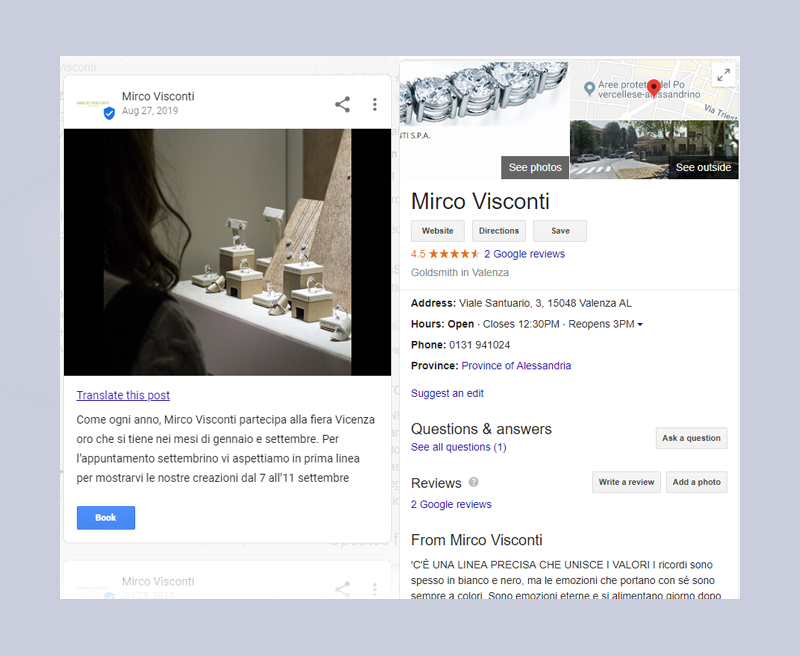Image resolution: width=800 pixels, height=656 pixels.
Task: Click Suggest an edit
Action: 447,393
